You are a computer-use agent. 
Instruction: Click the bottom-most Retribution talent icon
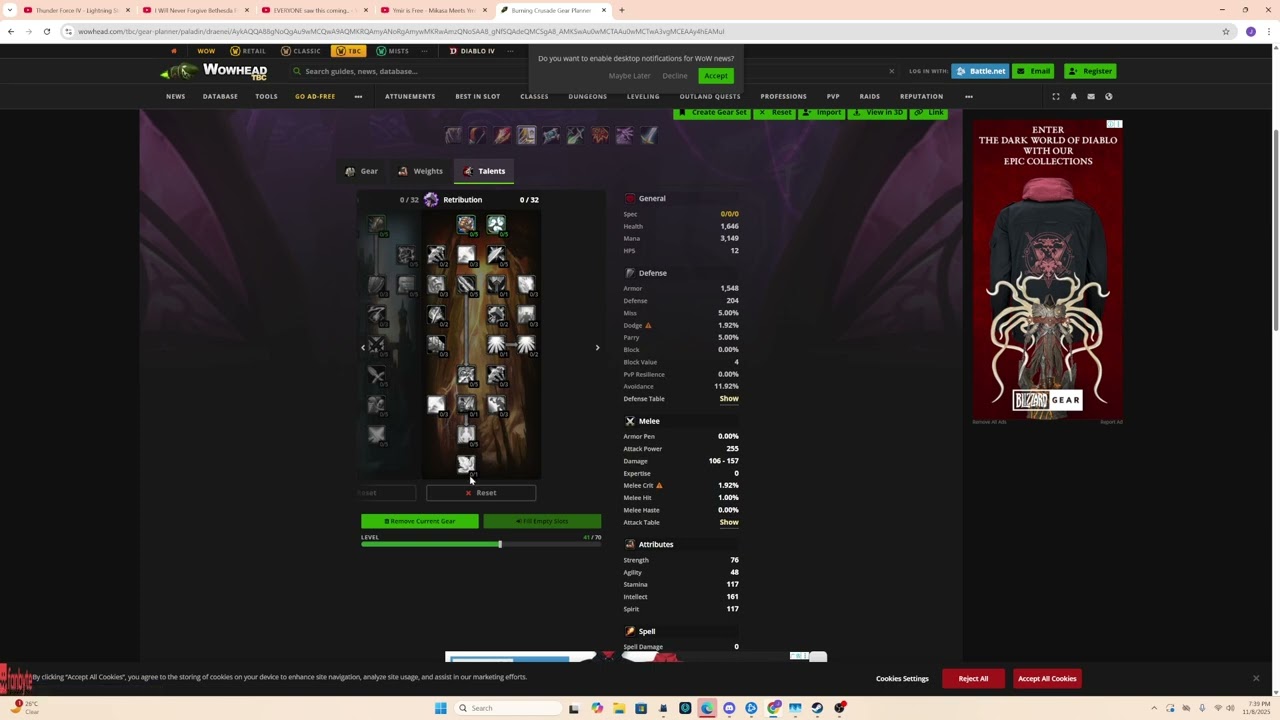coord(466,464)
